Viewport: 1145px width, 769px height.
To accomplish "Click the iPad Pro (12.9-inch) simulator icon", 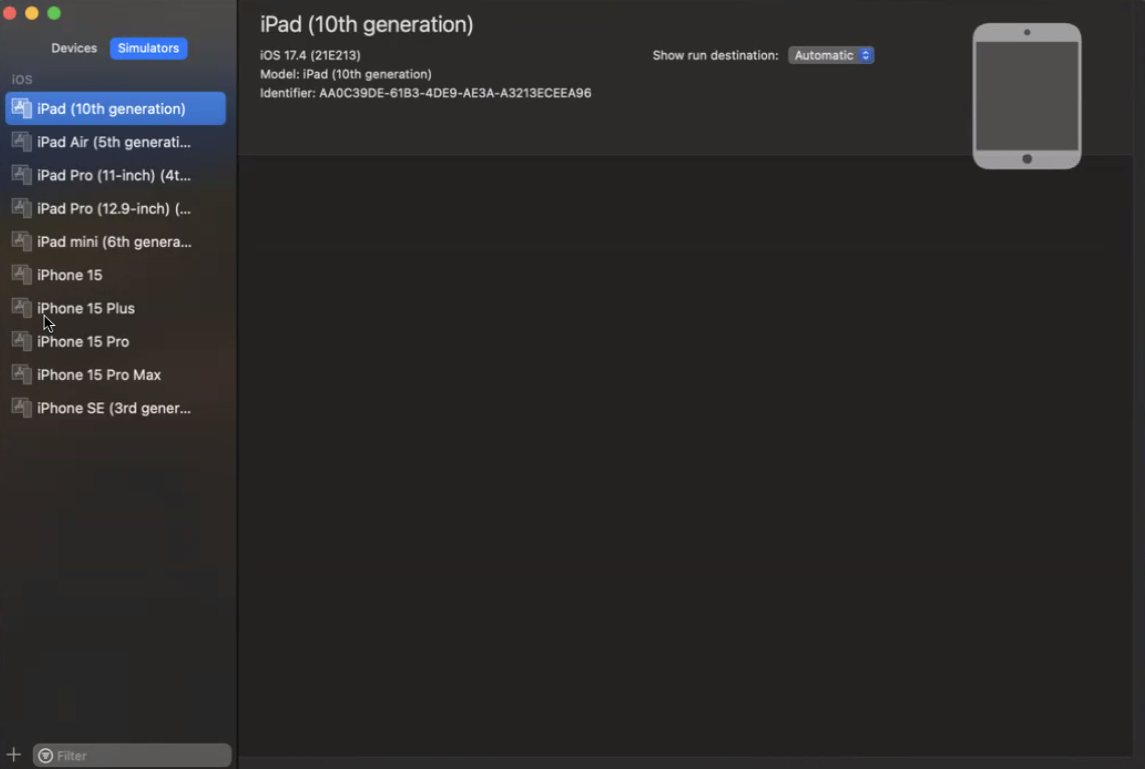I will [21, 208].
